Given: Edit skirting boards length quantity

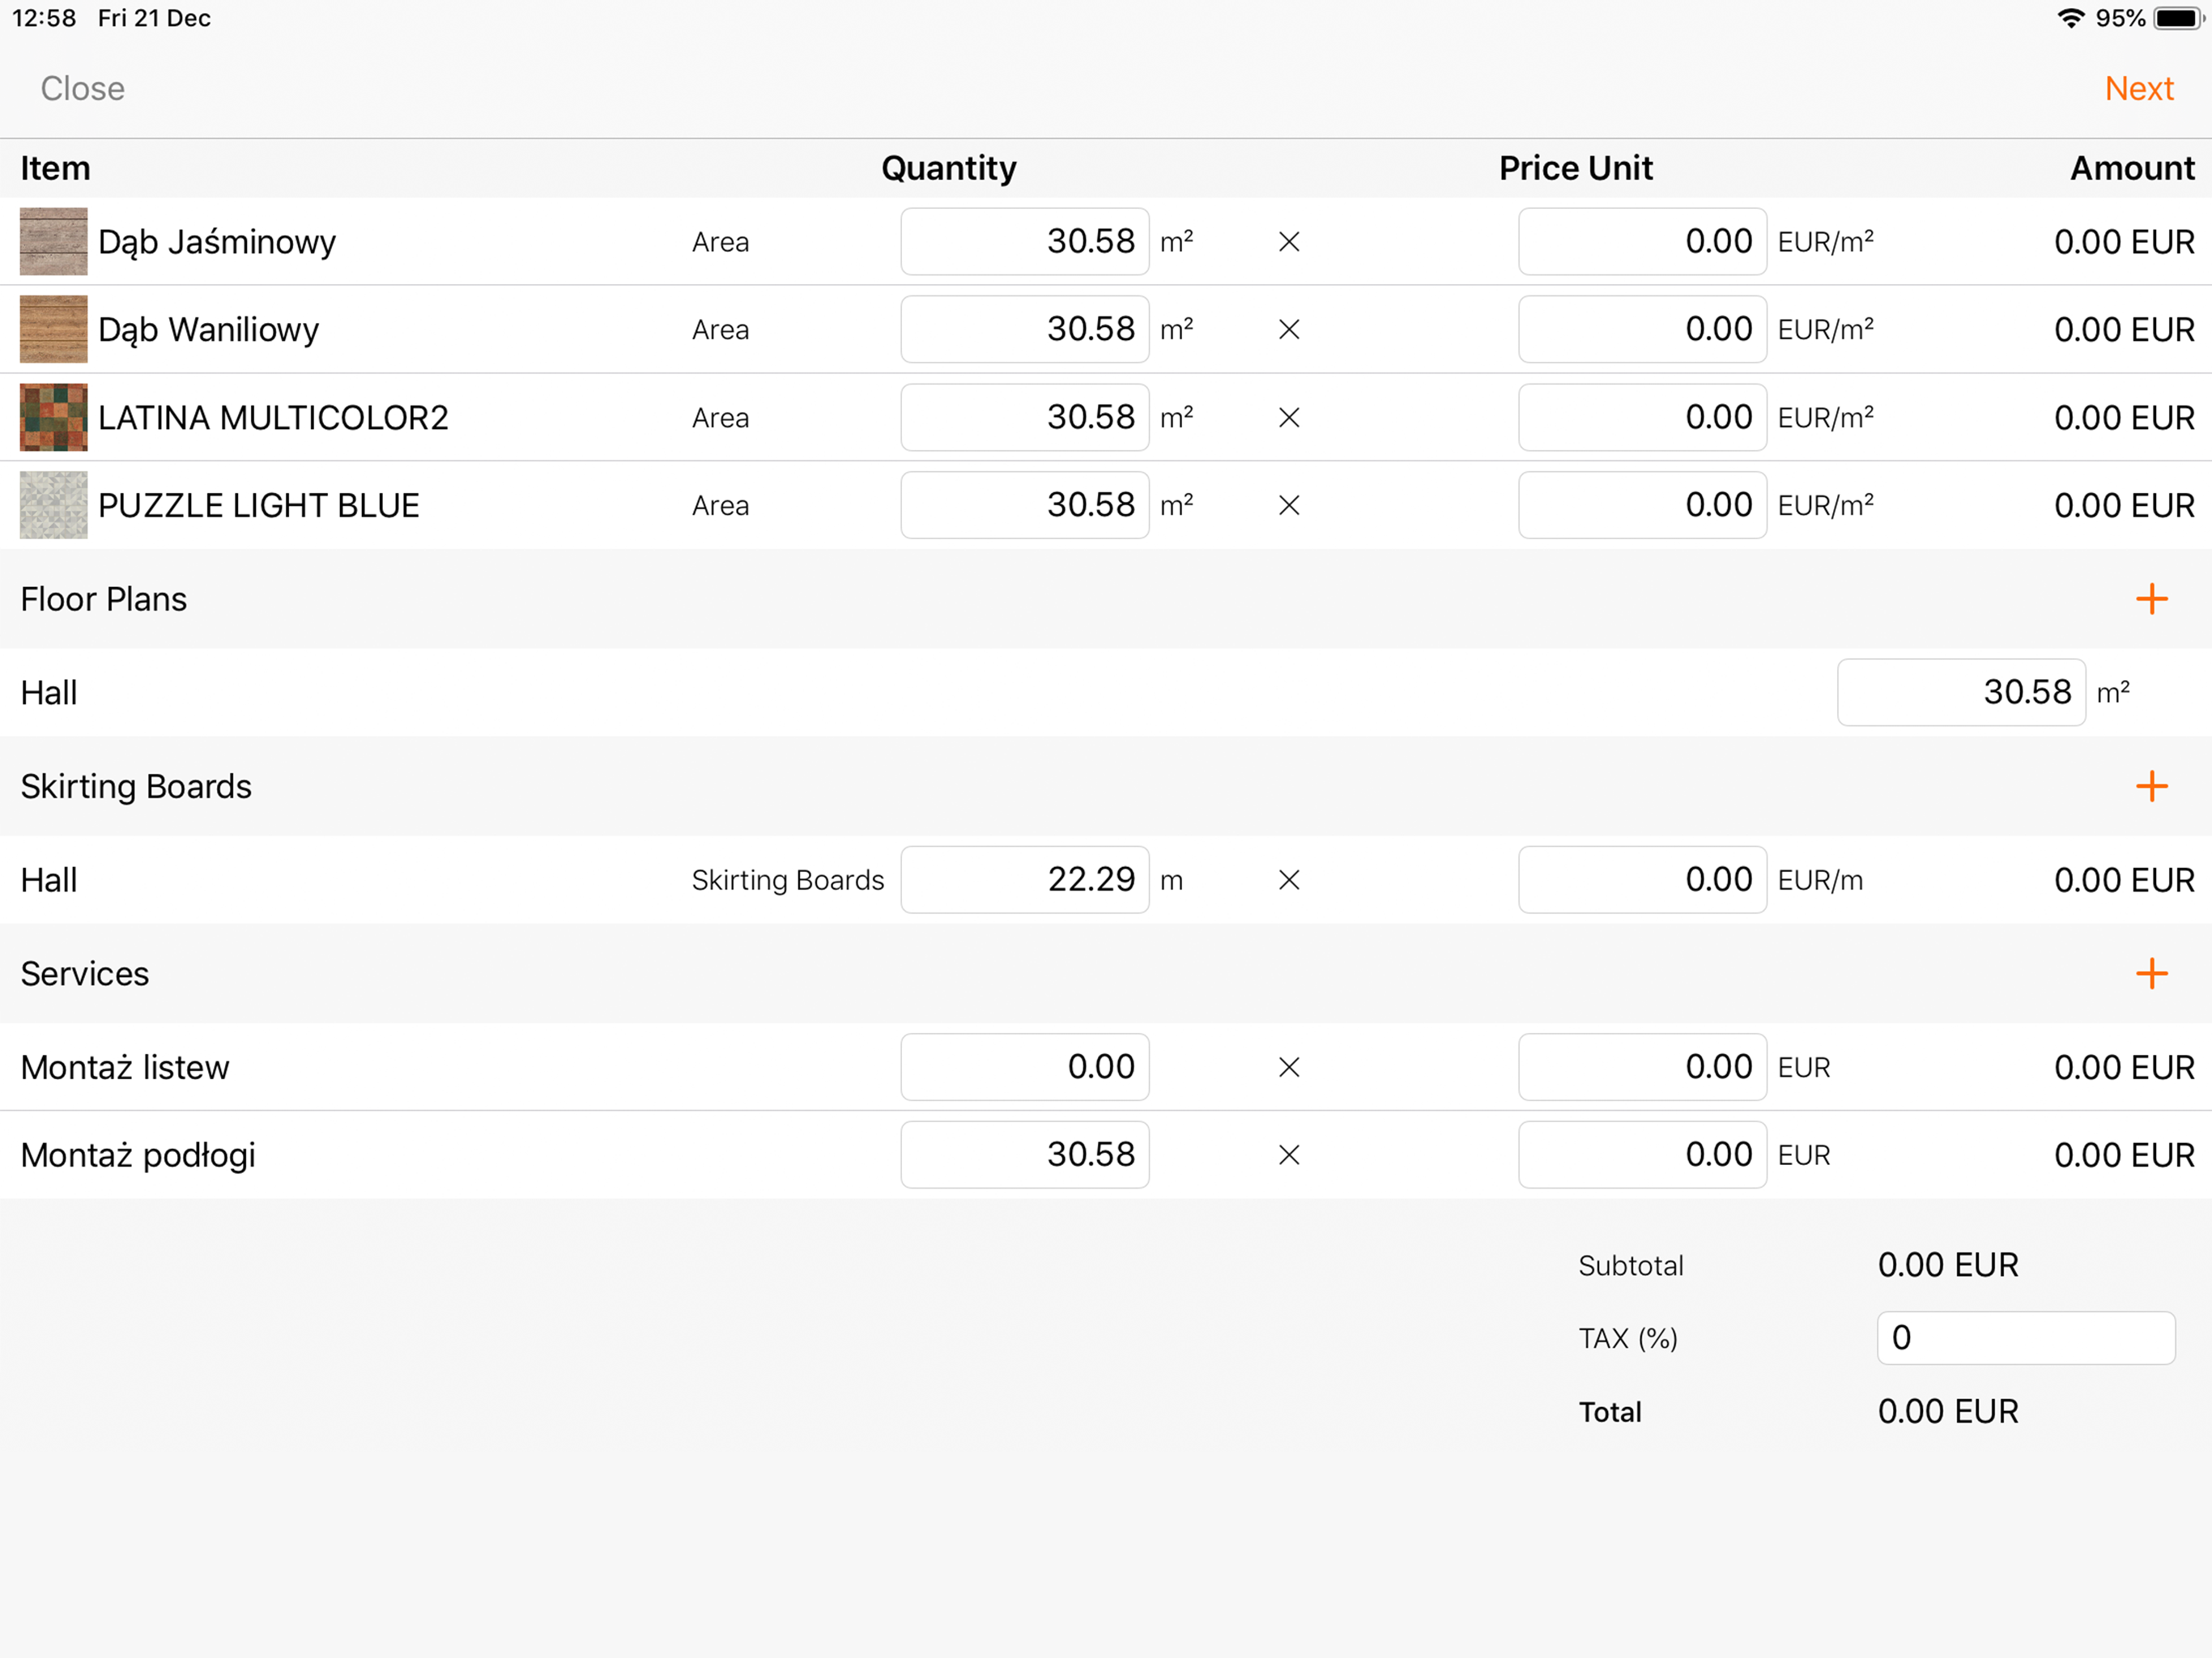Looking at the screenshot, I should coord(1025,880).
